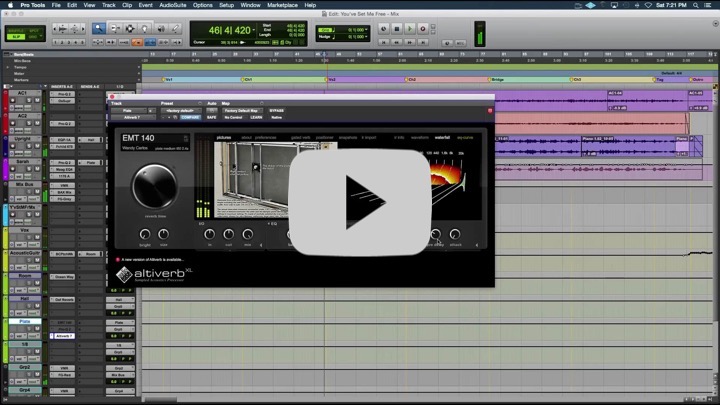Select the Zoomer tool
The width and height of the screenshot is (720, 405).
pyautogui.click(x=99, y=28)
